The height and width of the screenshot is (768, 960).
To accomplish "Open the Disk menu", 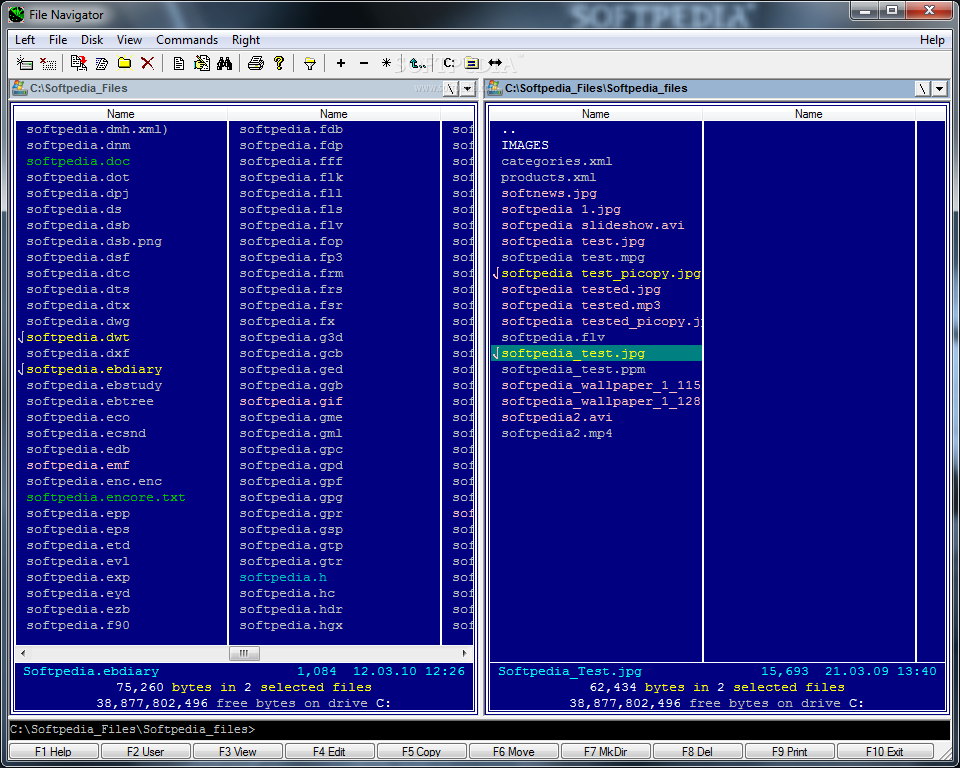I will point(92,40).
